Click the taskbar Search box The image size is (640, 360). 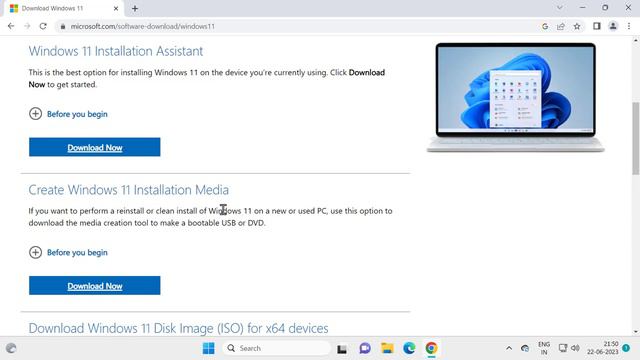(276, 348)
